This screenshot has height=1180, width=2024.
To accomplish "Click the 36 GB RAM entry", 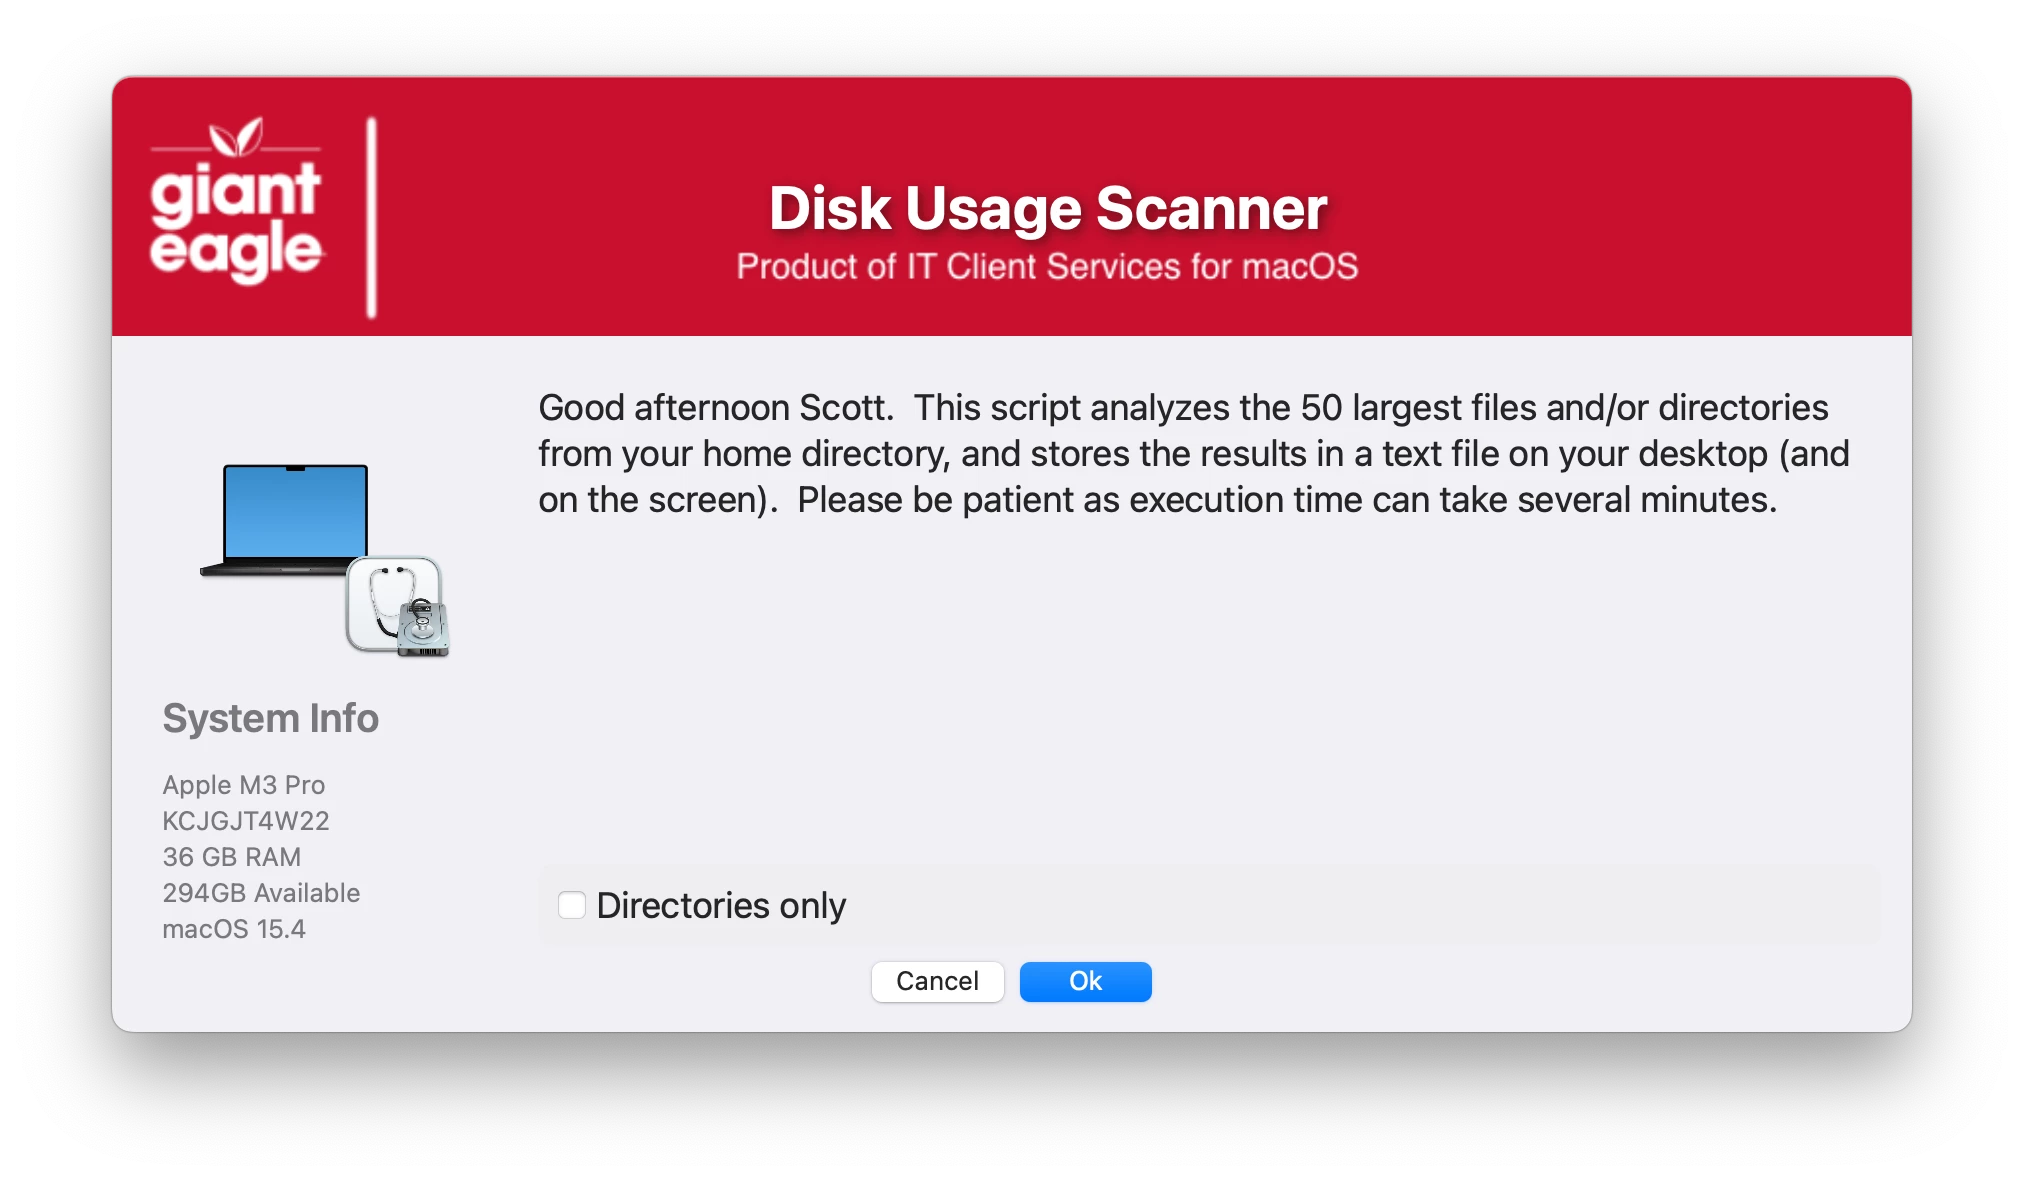I will click(x=232, y=857).
